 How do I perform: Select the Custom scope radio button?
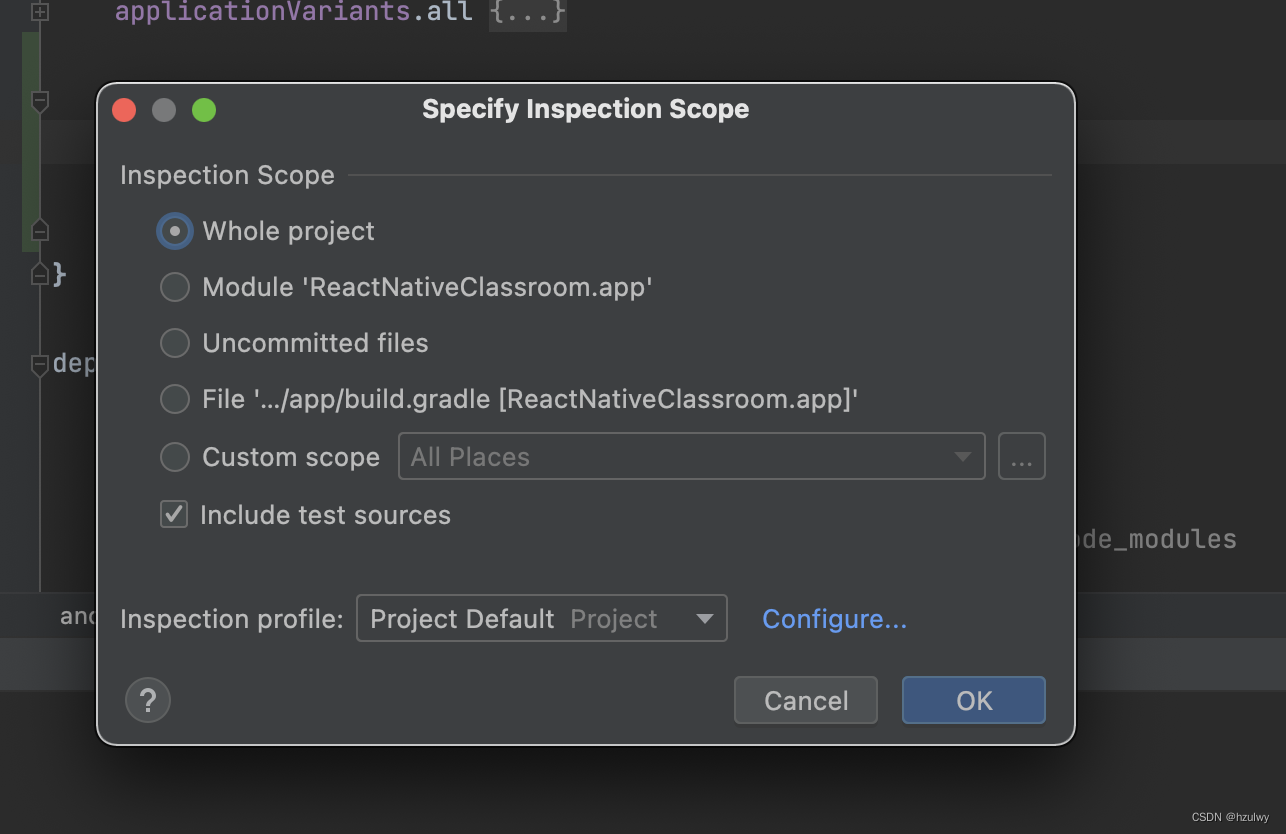(175, 457)
